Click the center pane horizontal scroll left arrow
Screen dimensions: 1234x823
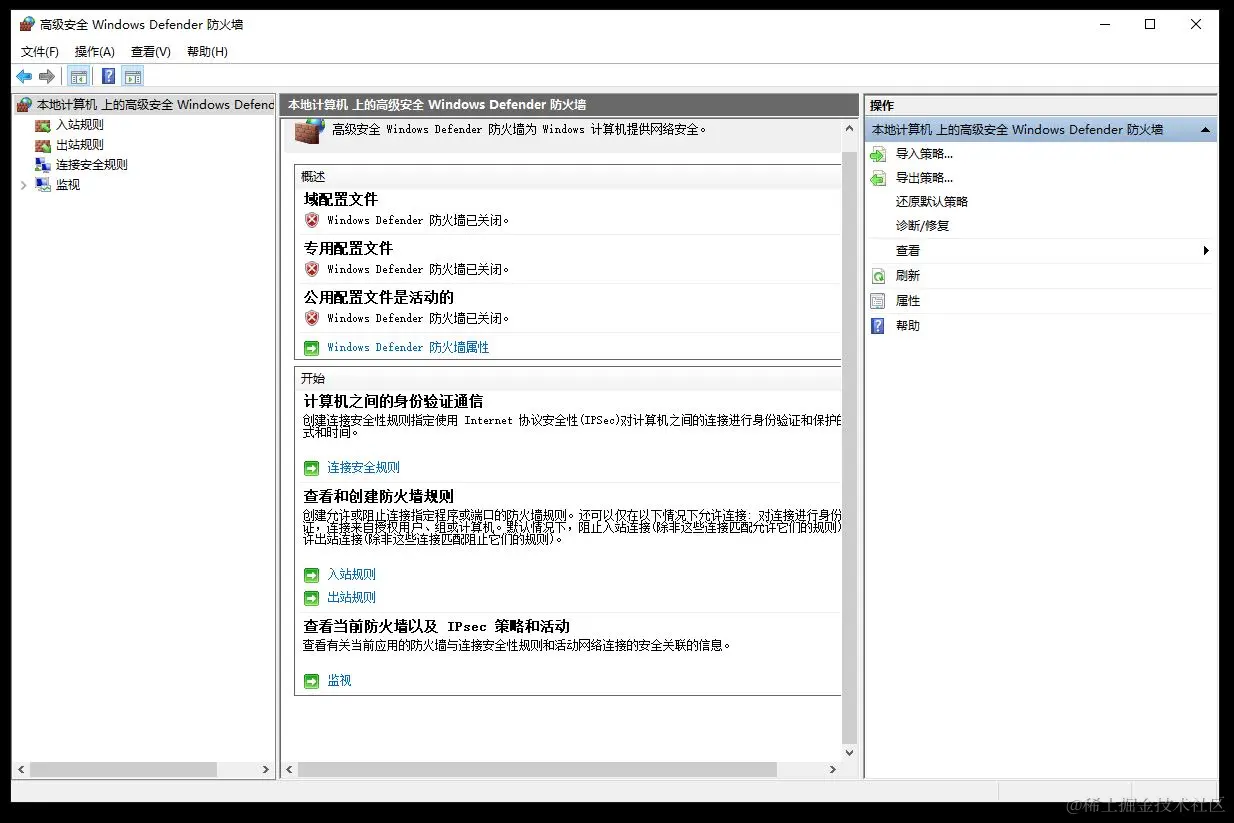click(x=290, y=770)
